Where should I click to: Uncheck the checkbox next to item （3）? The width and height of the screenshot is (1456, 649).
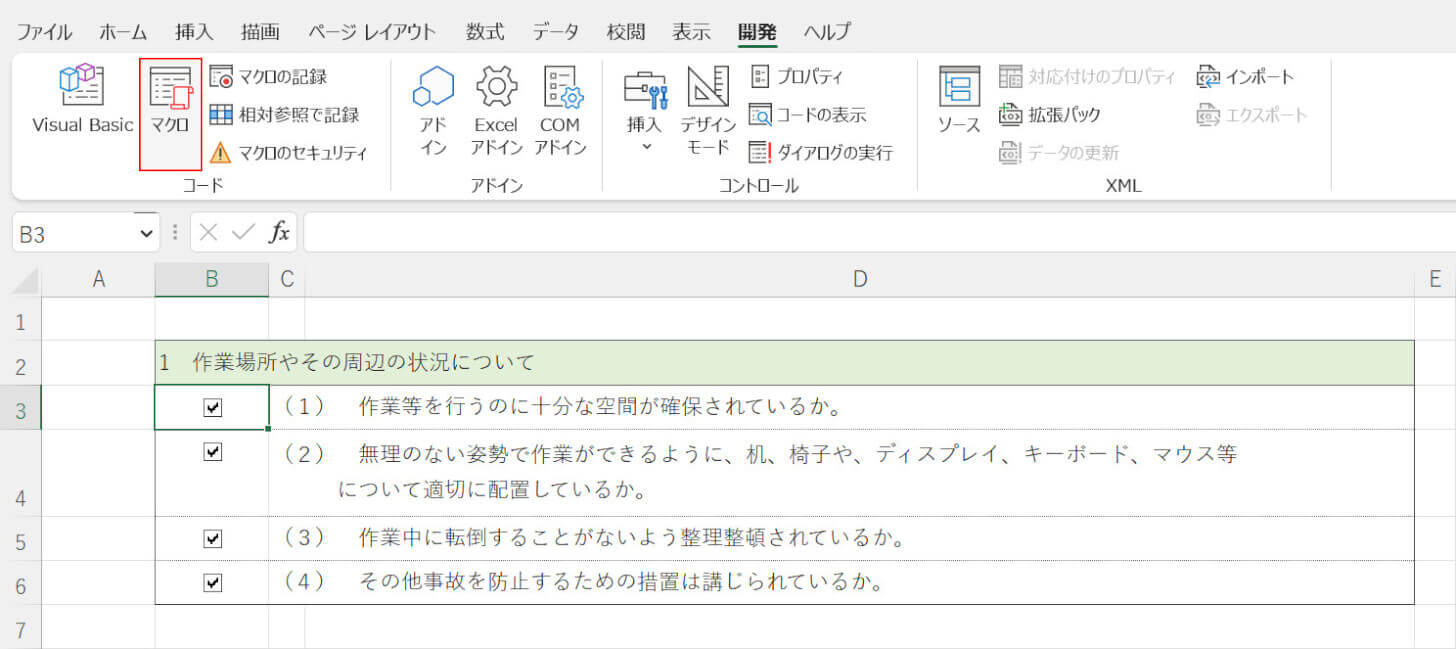(x=211, y=537)
